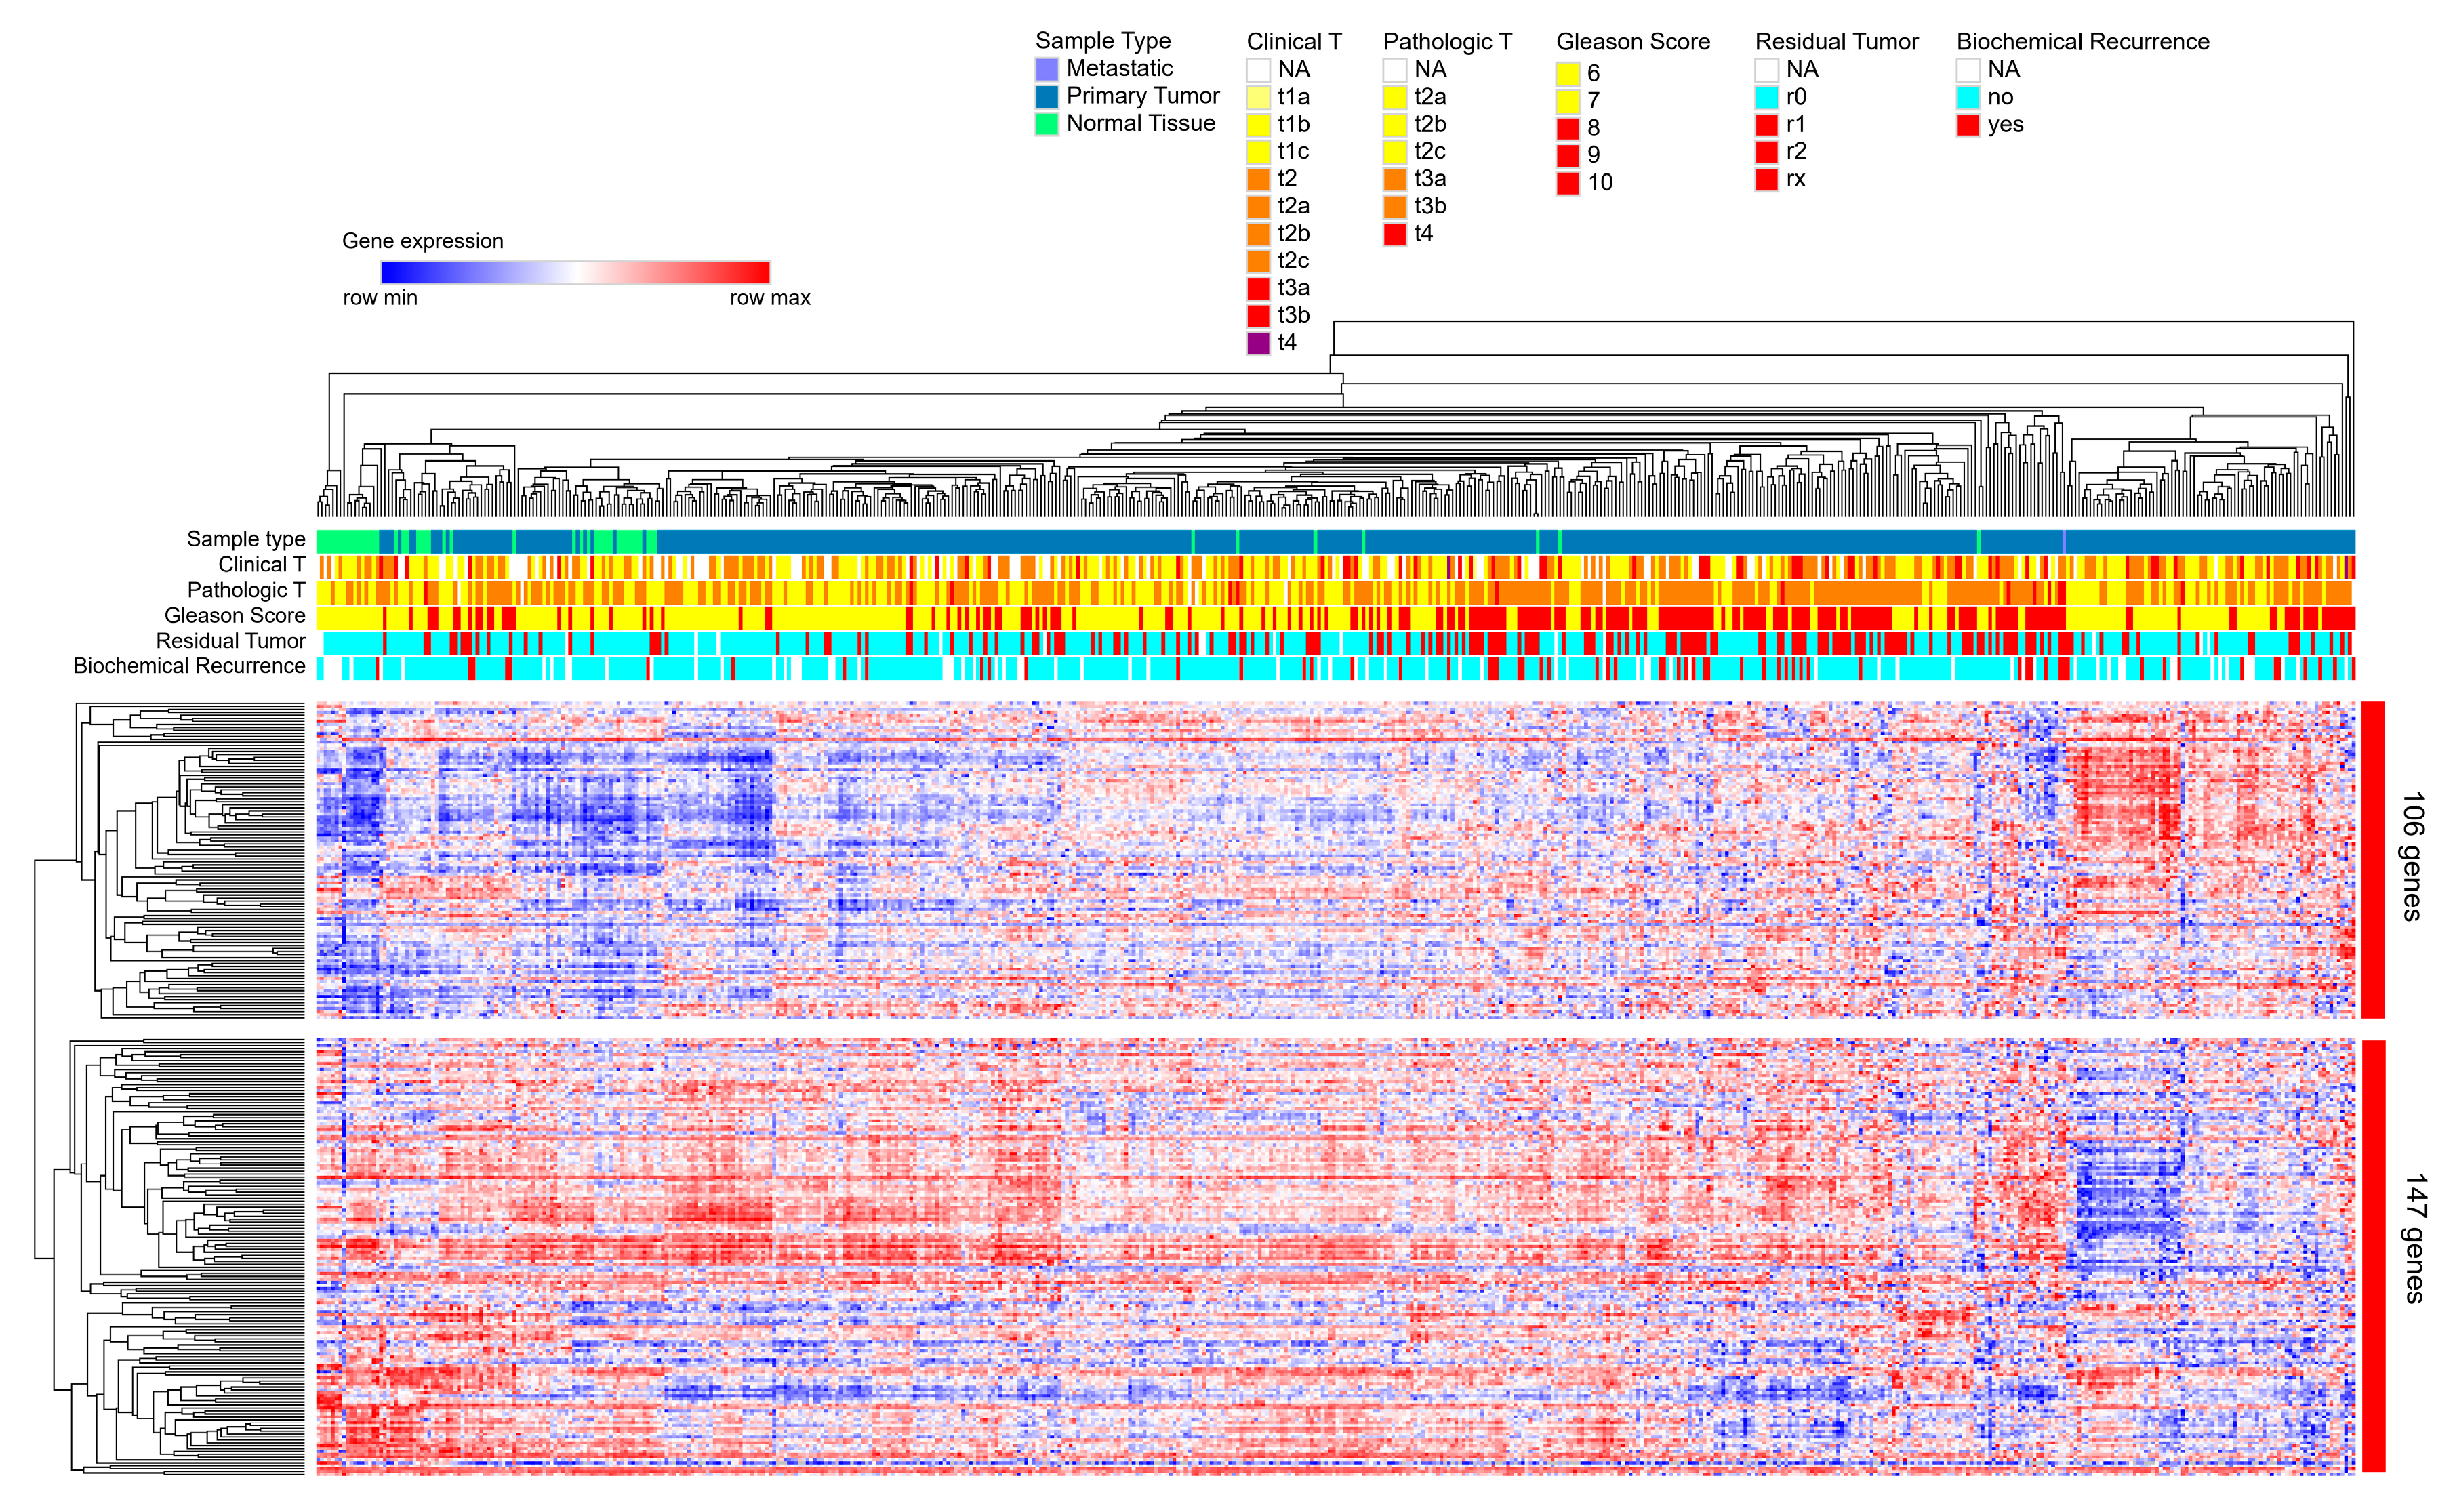2455x1512 pixels.
Task: Click the 'Biochemical Recurrence' row label
Action: [x=189, y=667]
